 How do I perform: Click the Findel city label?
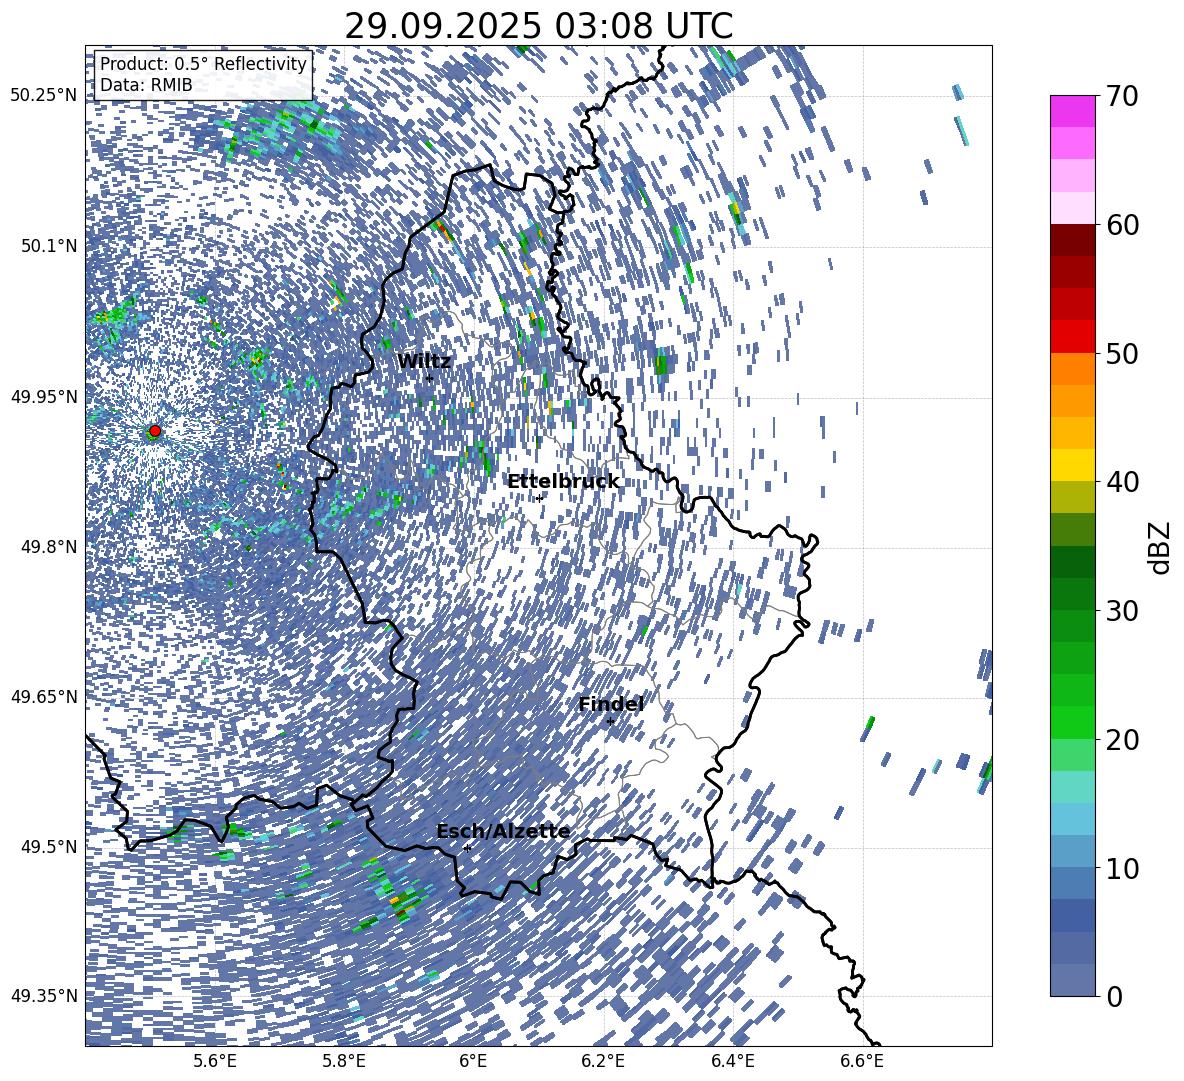(611, 704)
